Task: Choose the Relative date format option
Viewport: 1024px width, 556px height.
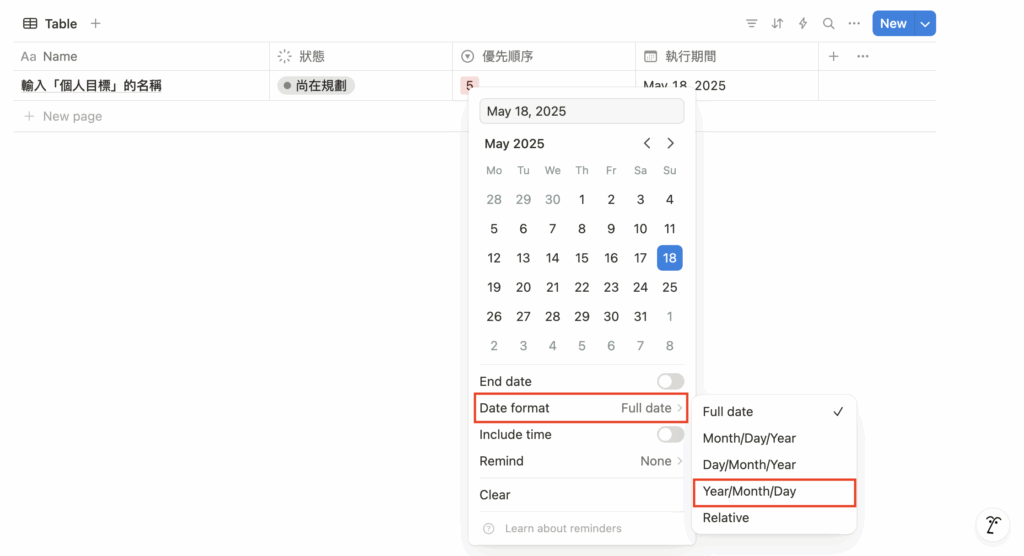Action: click(726, 518)
